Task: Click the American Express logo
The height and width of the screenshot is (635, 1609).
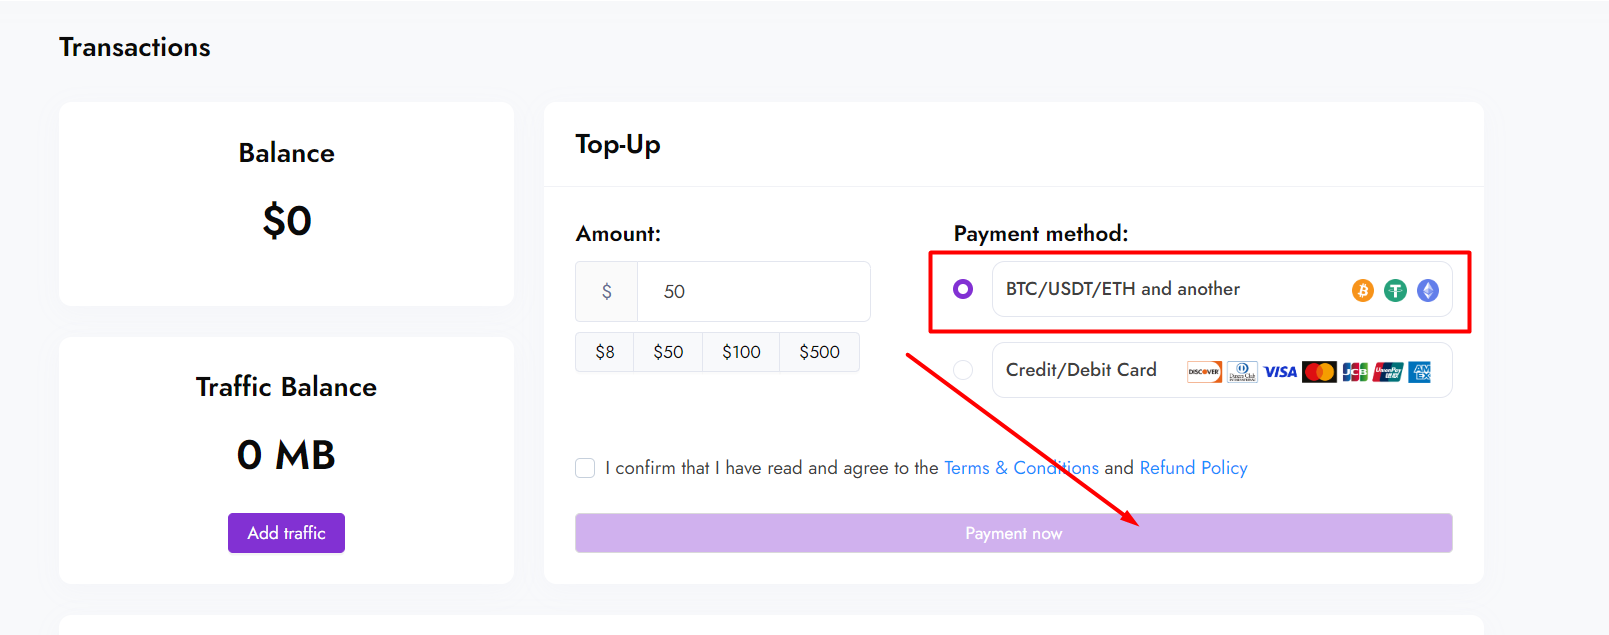Action: point(1421,372)
